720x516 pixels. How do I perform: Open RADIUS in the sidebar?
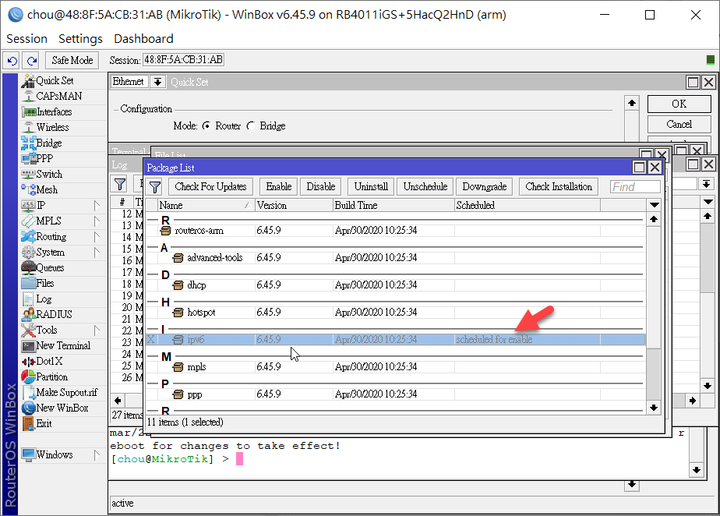tap(54, 315)
